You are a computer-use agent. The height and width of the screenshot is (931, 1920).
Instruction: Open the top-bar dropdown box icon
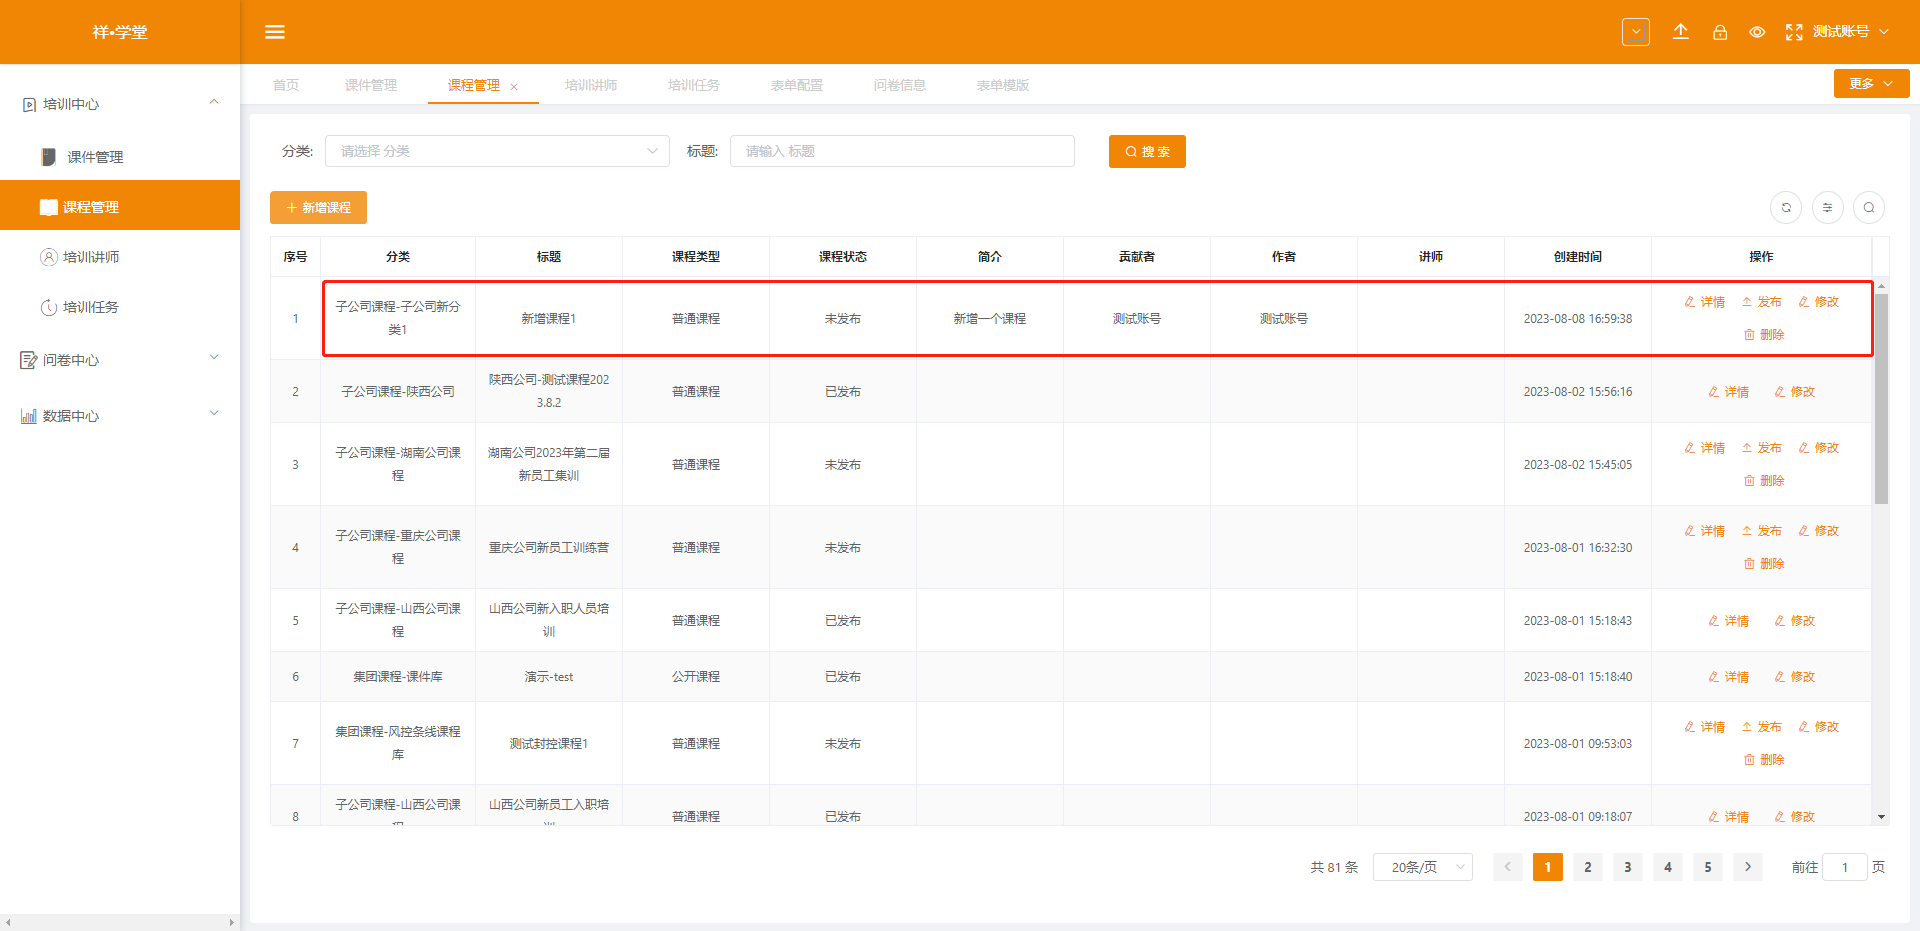(1636, 32)
